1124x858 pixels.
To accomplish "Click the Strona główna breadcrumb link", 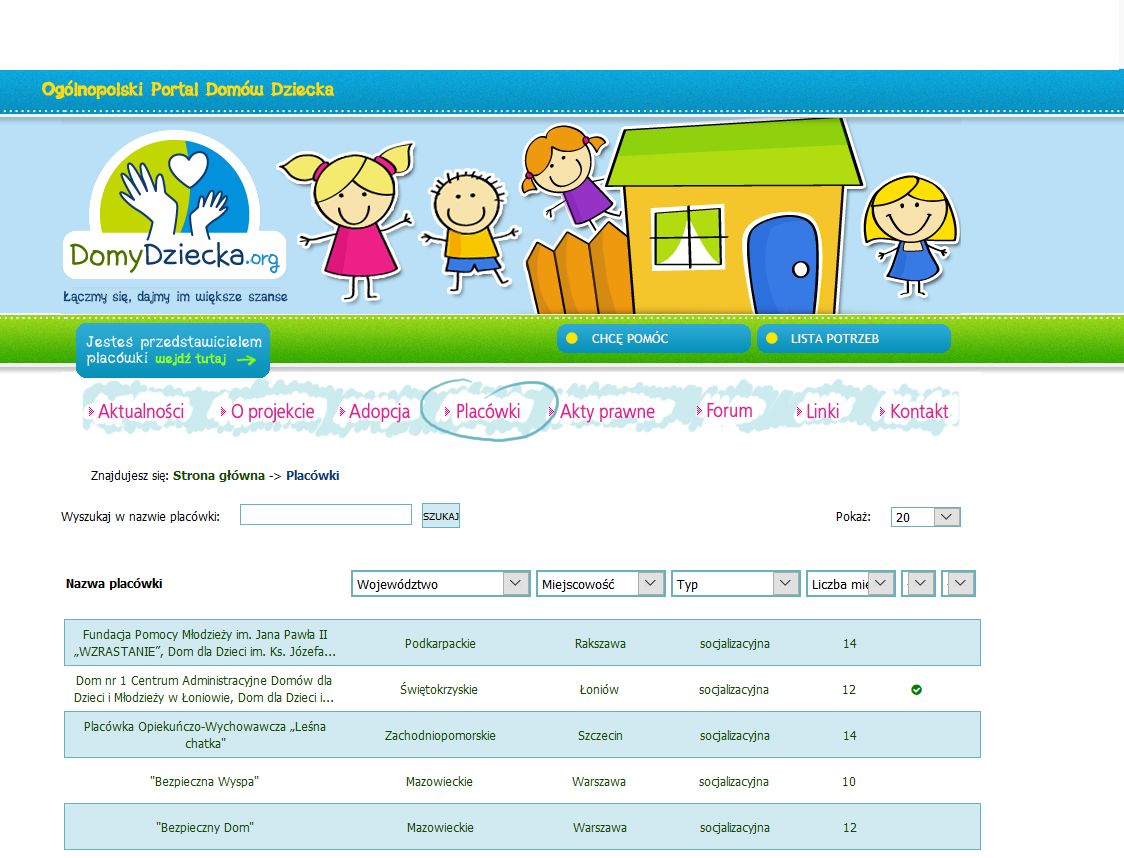I will tap(219, 475).
